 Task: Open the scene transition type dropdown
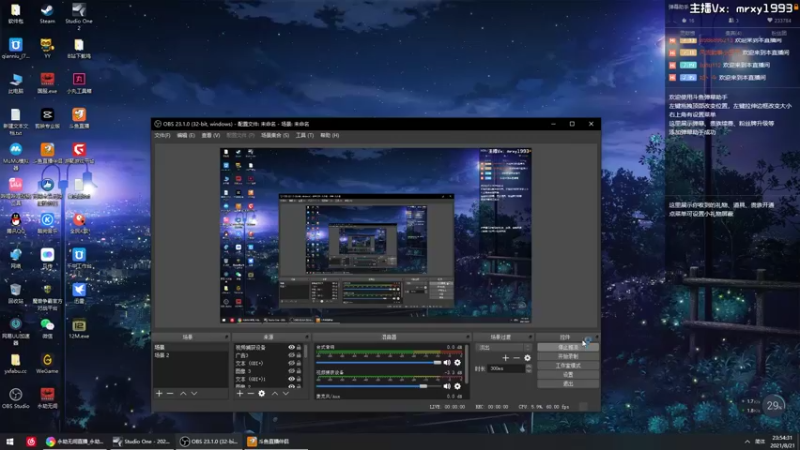pos(504,347)
